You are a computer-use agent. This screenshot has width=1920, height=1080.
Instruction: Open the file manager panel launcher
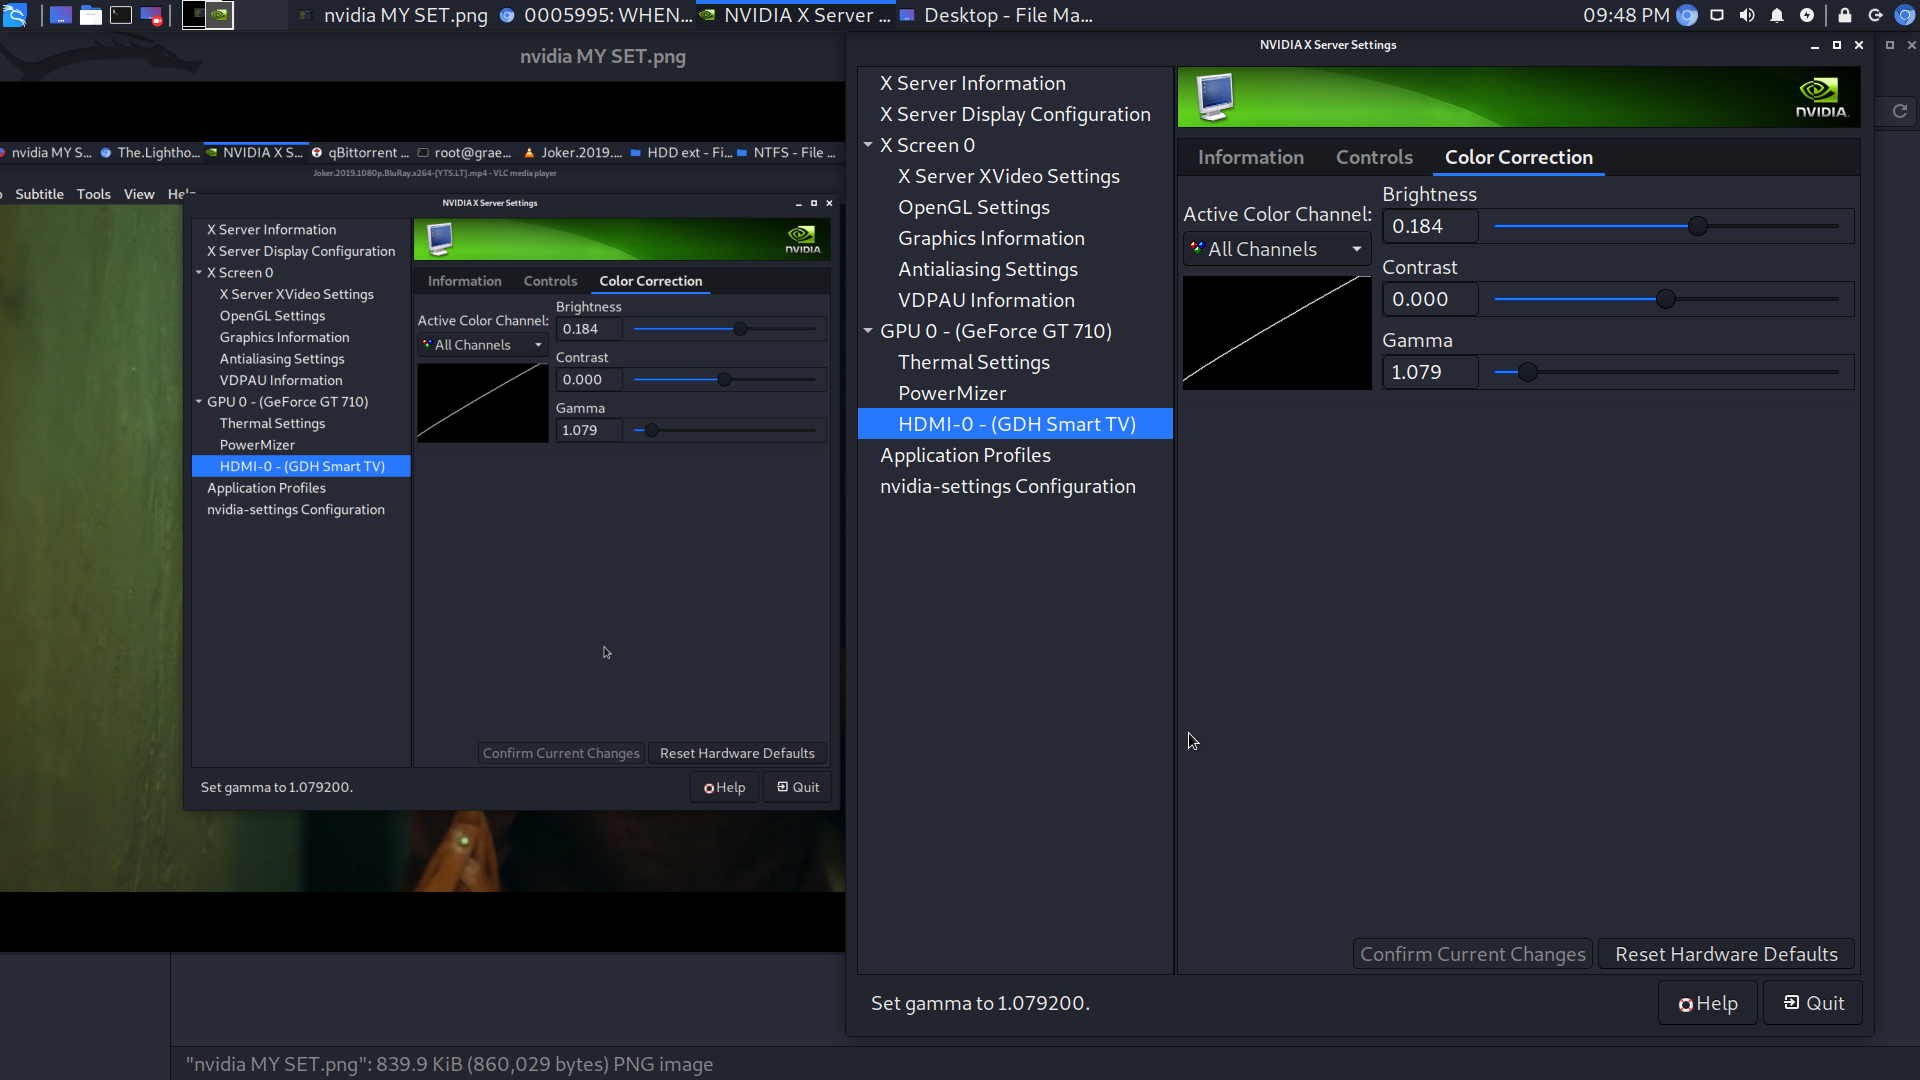(91, 15)
